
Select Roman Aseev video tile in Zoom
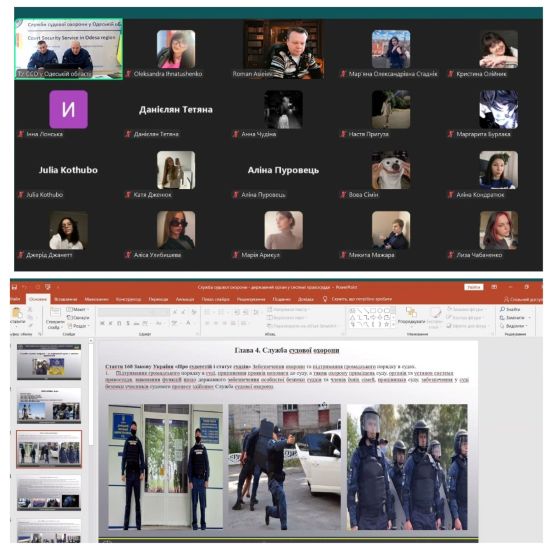pyautogui.click(x=283, y=49)
